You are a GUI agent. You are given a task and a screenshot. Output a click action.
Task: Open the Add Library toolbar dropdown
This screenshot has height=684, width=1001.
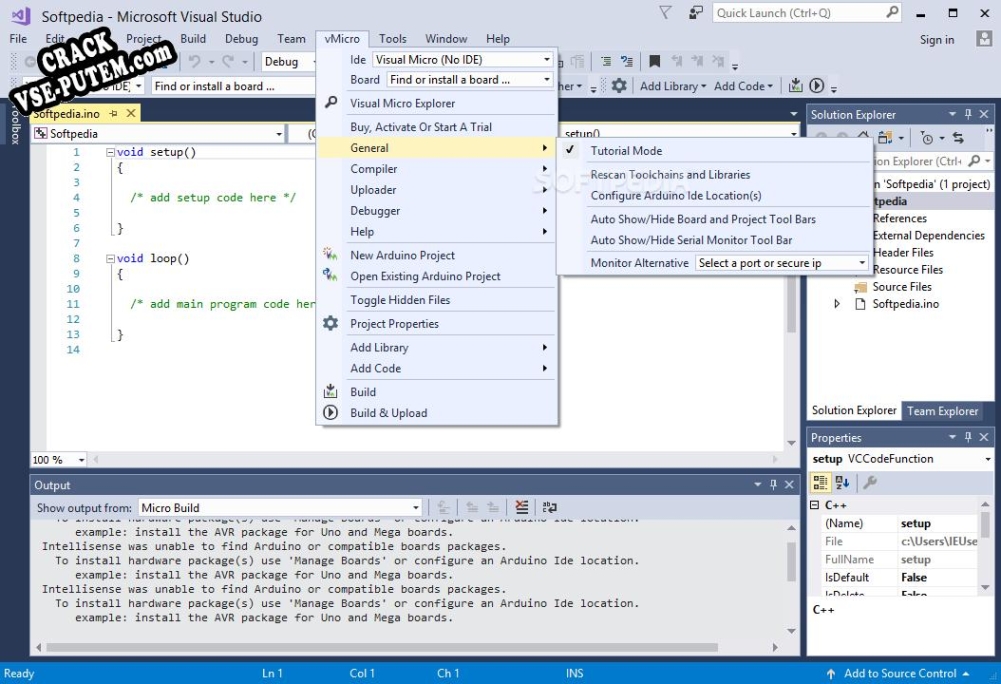tap(673, 86)
